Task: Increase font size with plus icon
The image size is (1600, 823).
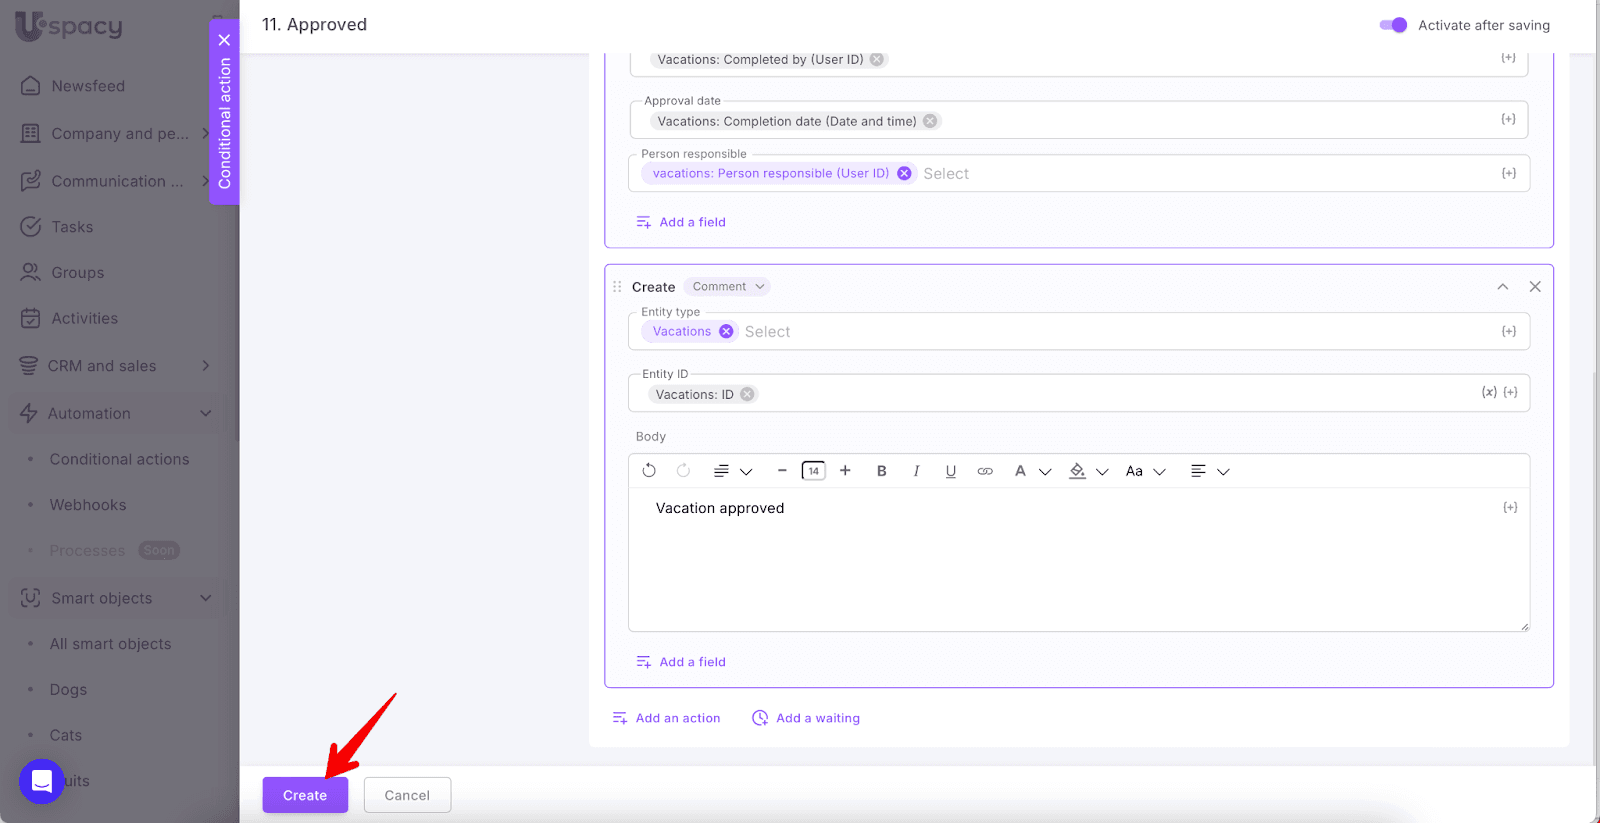Action: click(x=845, y=471)
